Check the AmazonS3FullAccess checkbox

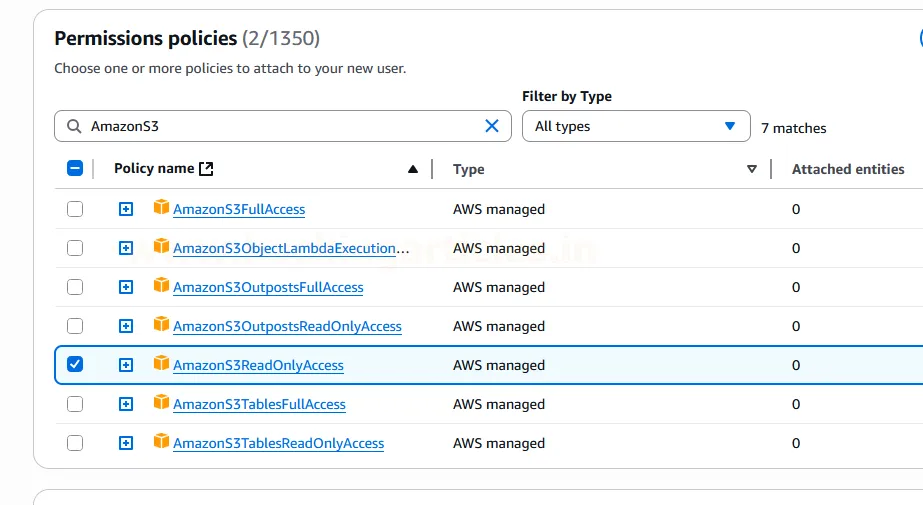75,209
